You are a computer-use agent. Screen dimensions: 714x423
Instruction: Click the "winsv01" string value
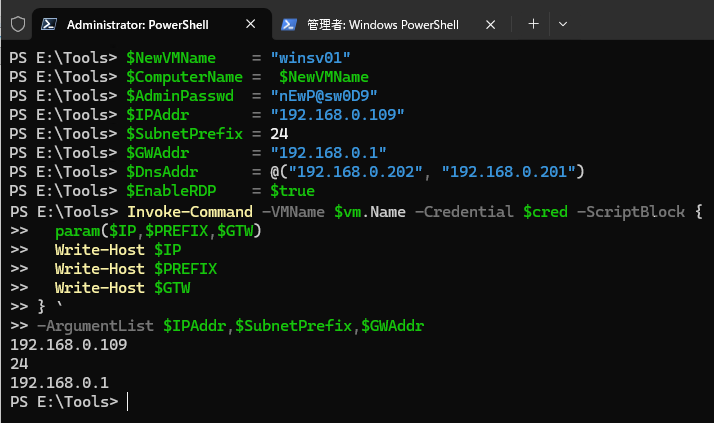tap(311, 58)
